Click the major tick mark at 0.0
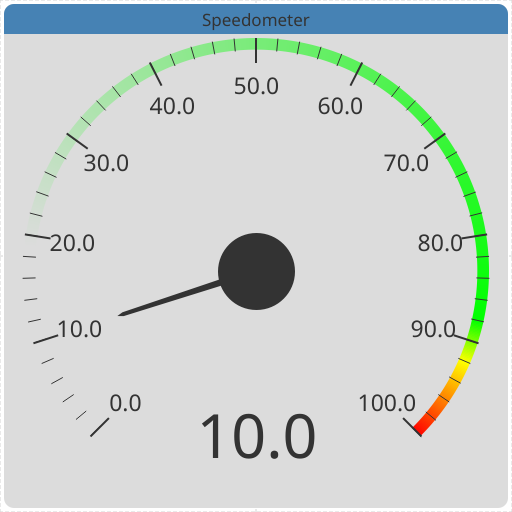The width and height of the screenshot is (512, 512). pos(100,427)
